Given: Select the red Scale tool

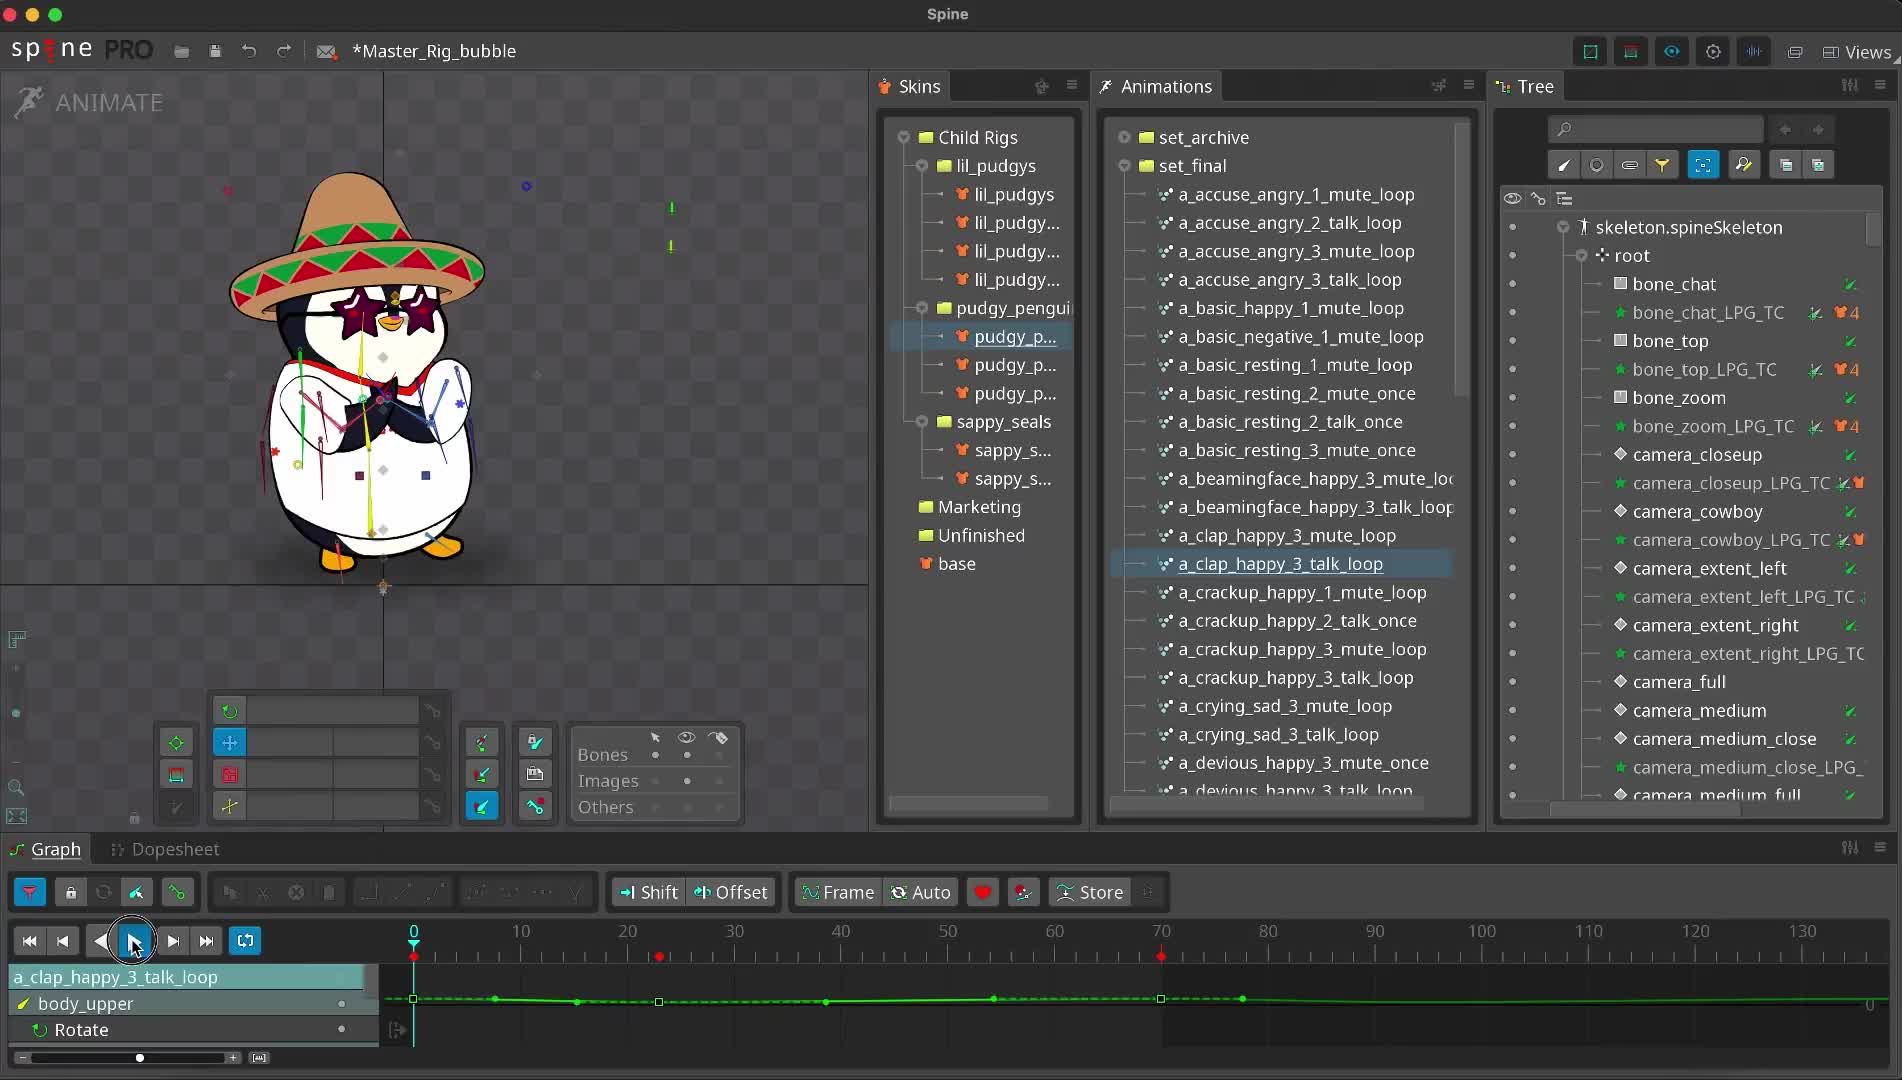Looking at the screenshot, I should 229,774.
